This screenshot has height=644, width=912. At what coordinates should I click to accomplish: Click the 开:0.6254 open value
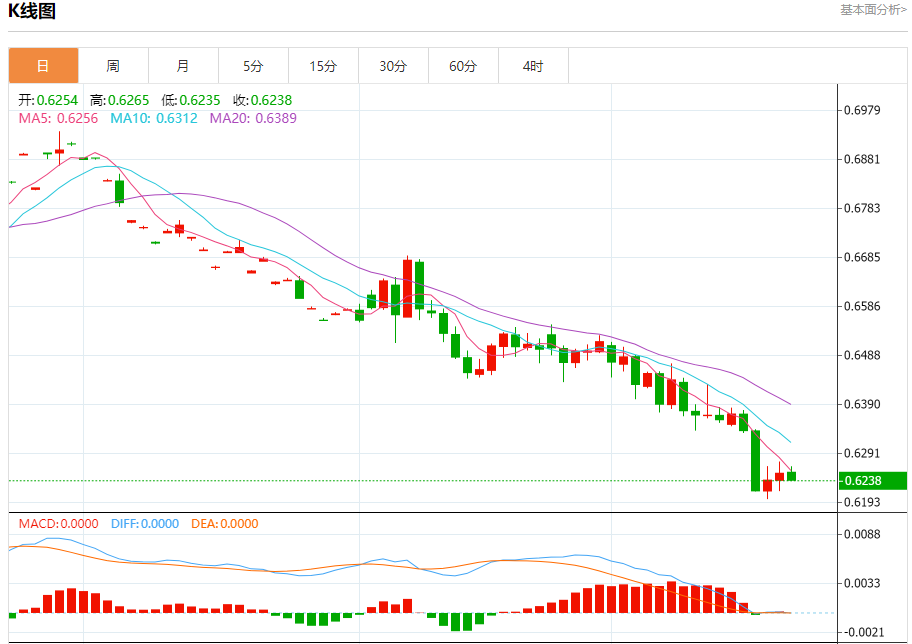(48, 100)
